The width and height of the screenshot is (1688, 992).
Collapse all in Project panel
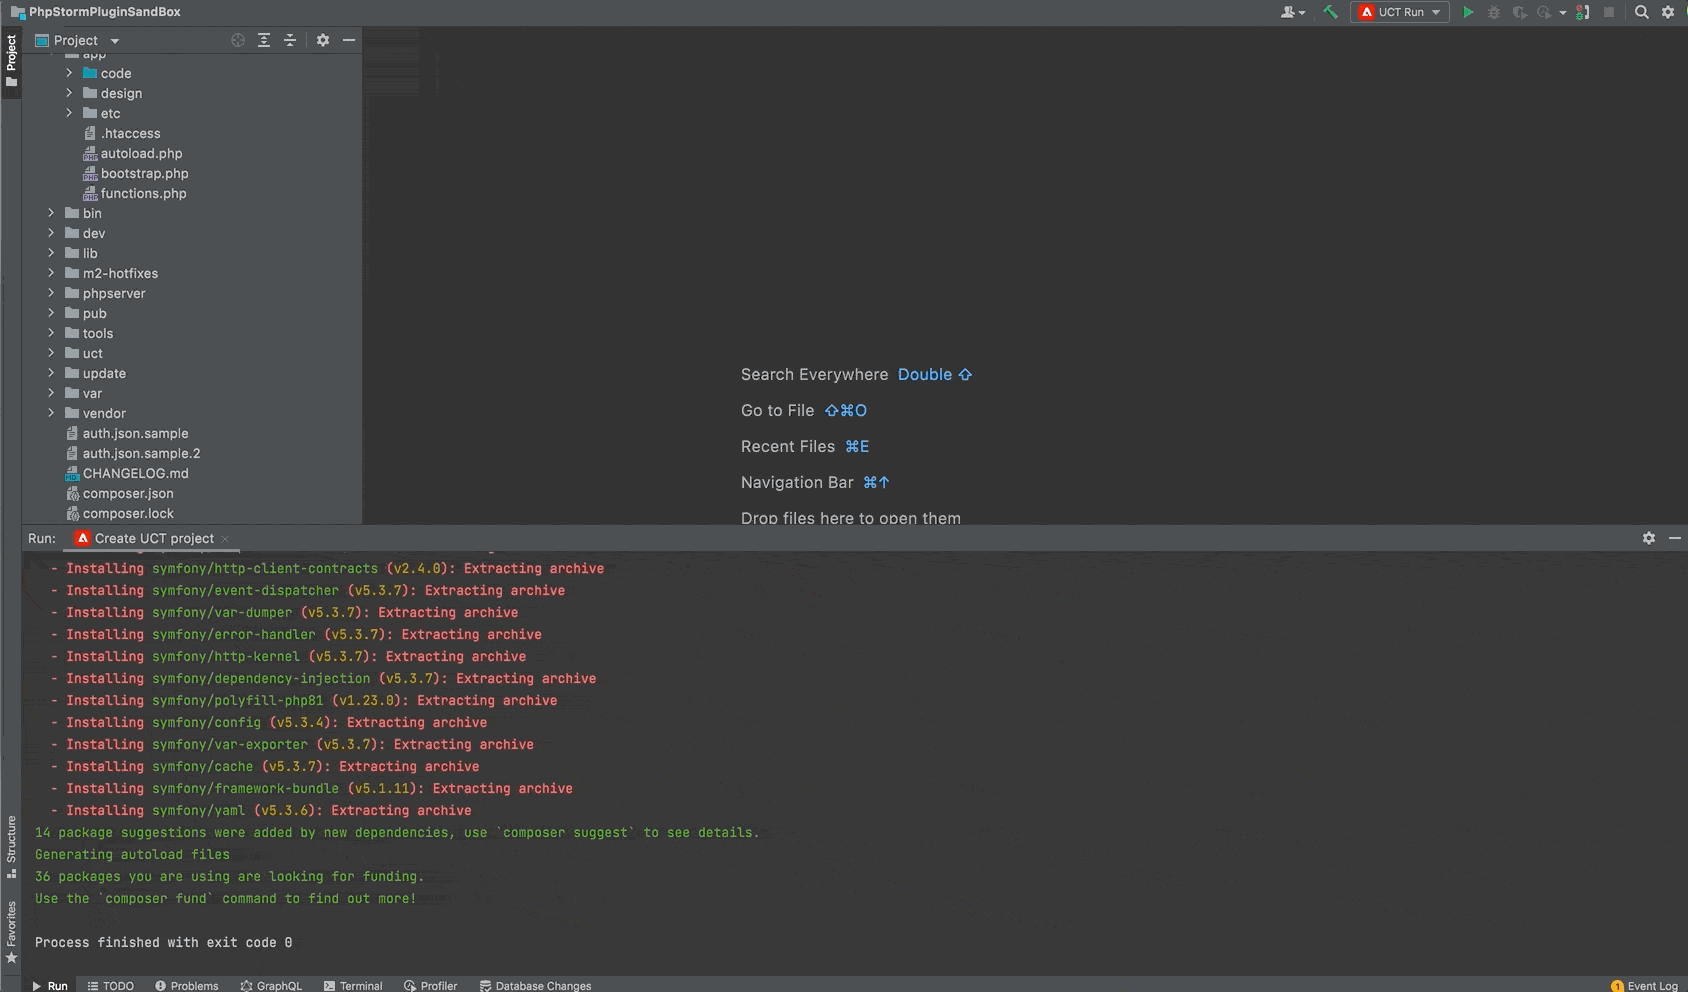click(290, 40)
